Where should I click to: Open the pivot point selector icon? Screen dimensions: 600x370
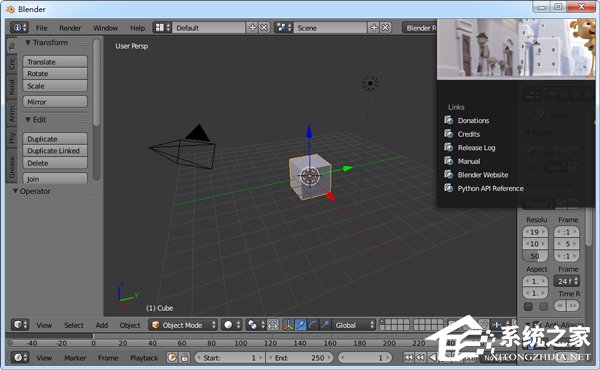pyautogui.click(x=255, y=325)
